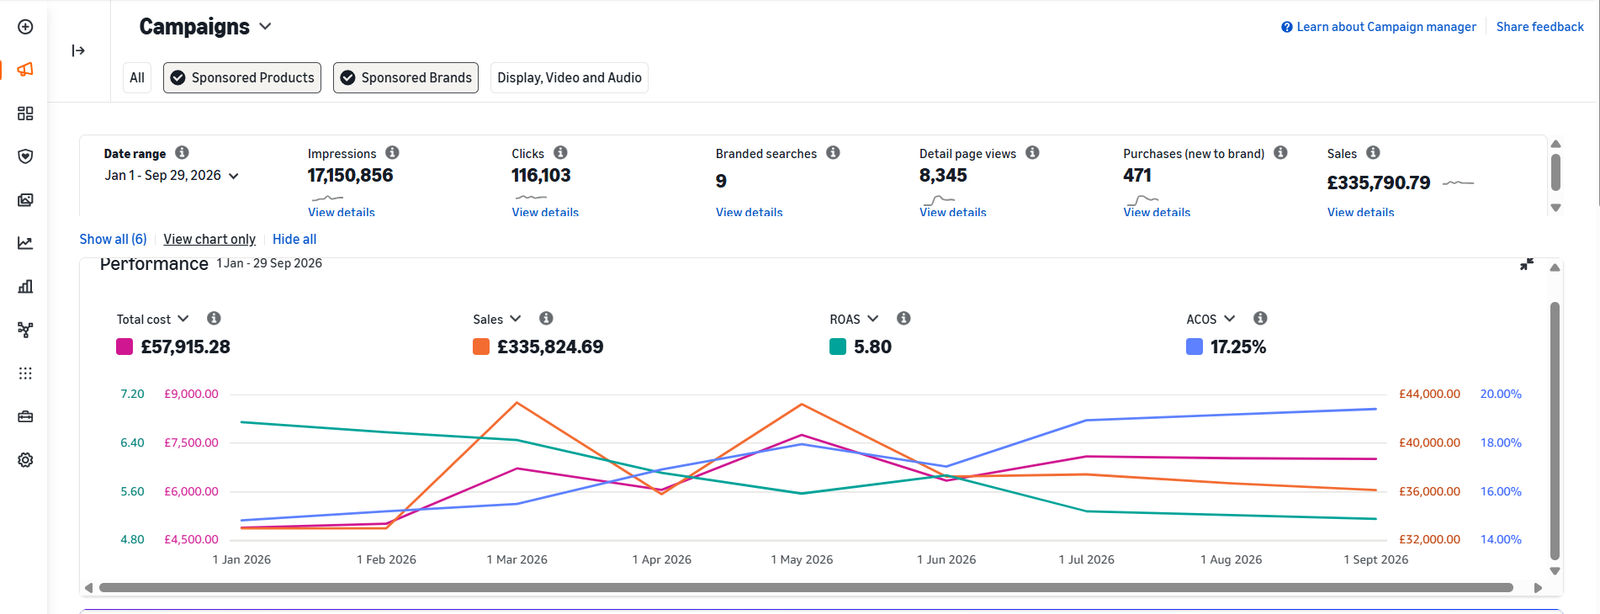Collapse the Performance chart panel
Image resolution: width=1600 pixels, height=614 pixels.
click(1526, 264)
